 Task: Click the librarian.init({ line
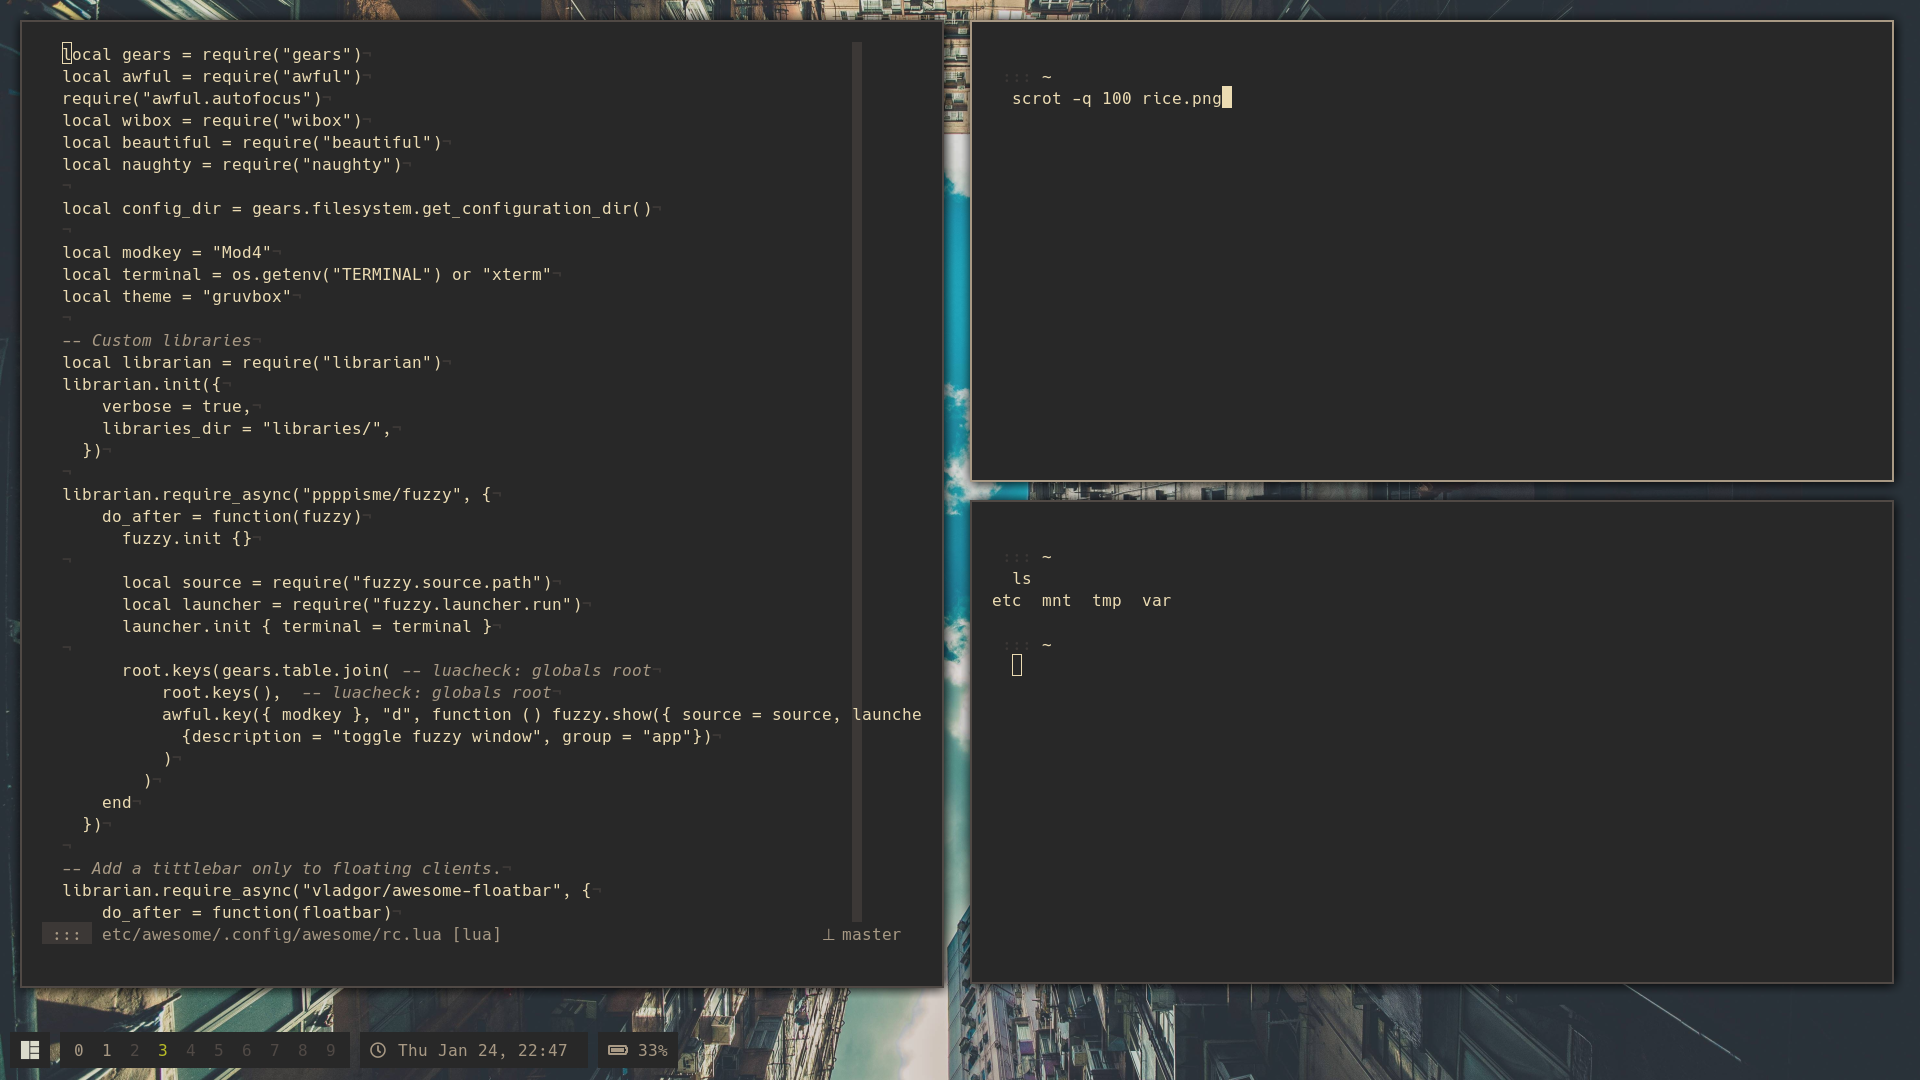click(142, 384)
